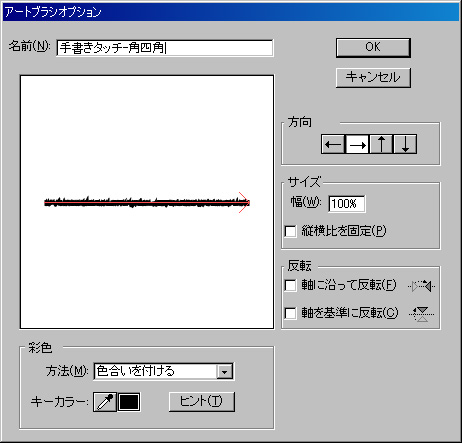
Task: Click the black key color swatch
Action: pos(129,402)
